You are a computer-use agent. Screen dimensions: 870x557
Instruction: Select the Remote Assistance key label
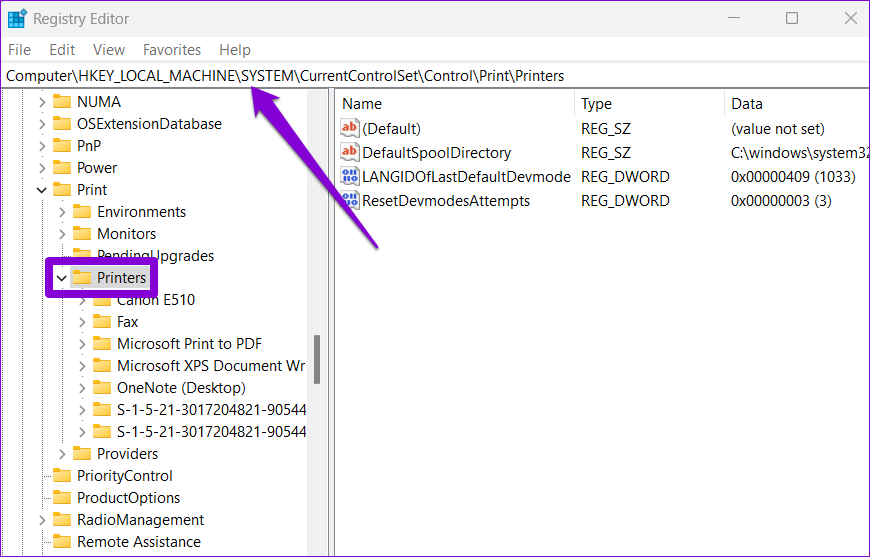pyautogui.click(x=139, y=541)
